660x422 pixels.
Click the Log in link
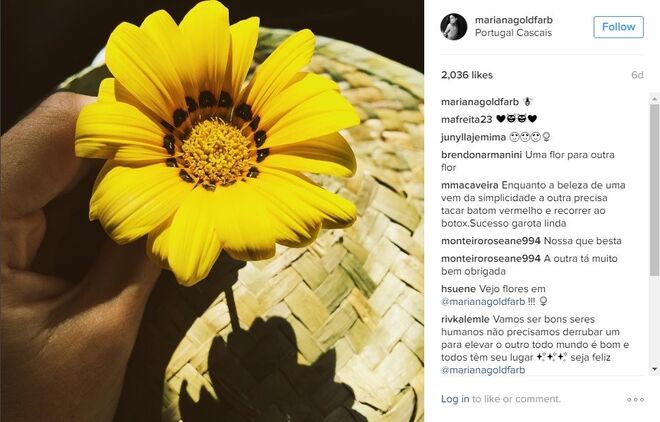pos(455,399)
